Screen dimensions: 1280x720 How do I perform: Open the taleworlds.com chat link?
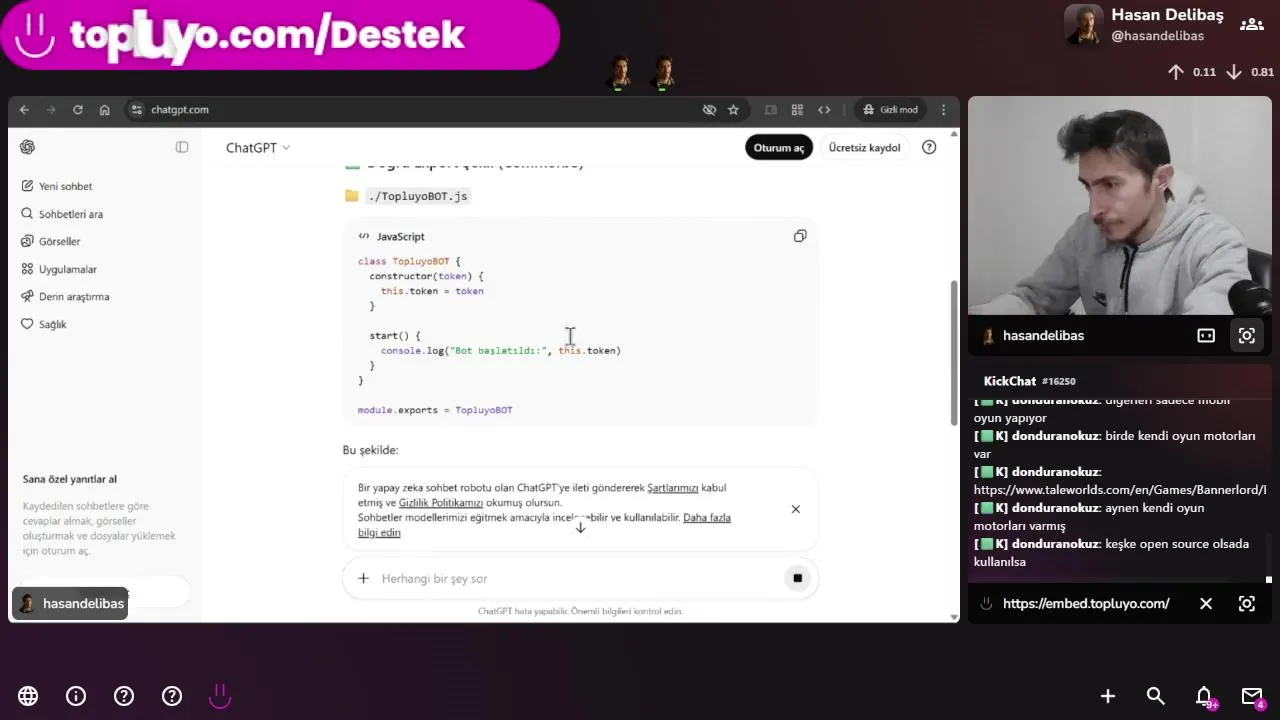tap(1120, 490)
